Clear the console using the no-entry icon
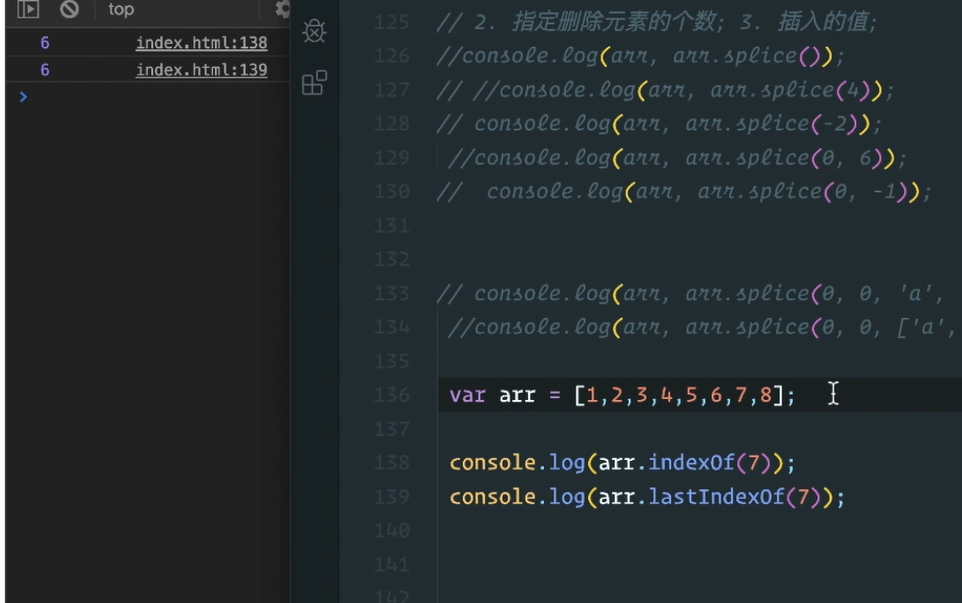The width and height of the screenshot is (962, 603). (x=68, y=10)
